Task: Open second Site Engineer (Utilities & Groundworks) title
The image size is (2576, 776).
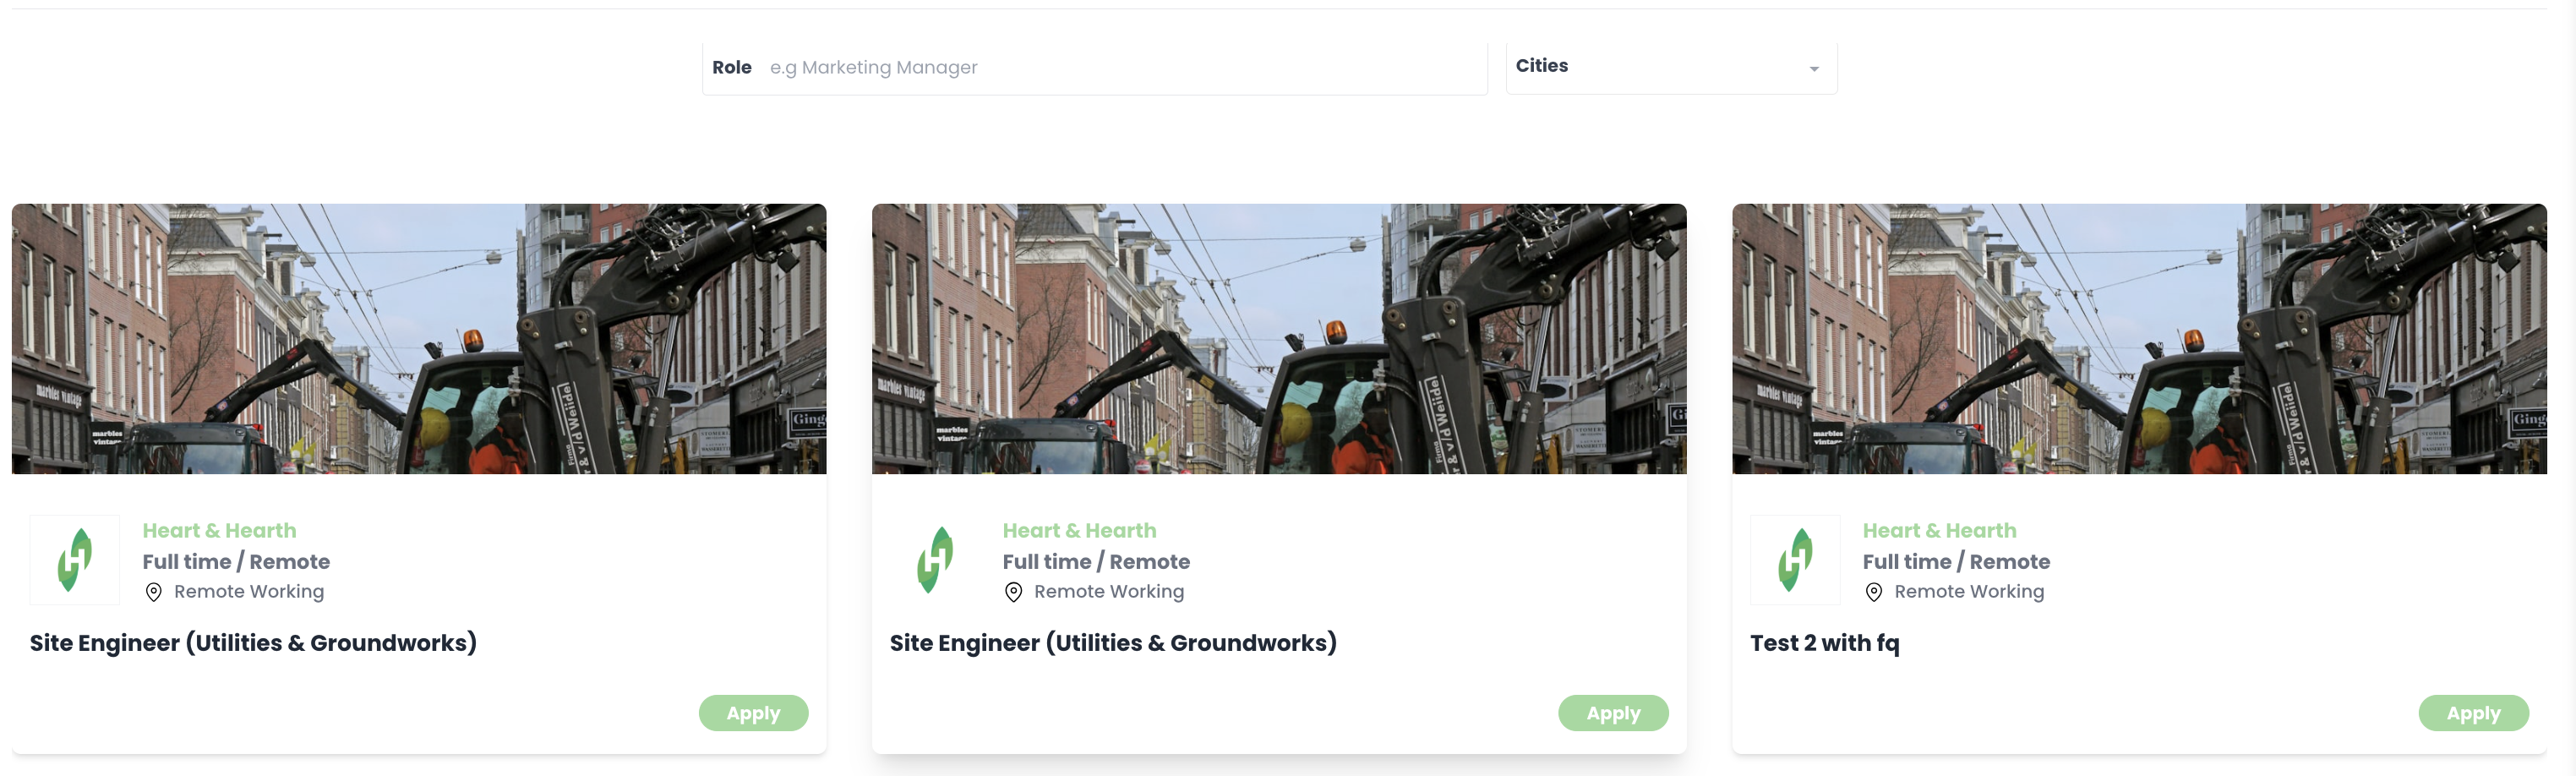Action: [1113, 643]
